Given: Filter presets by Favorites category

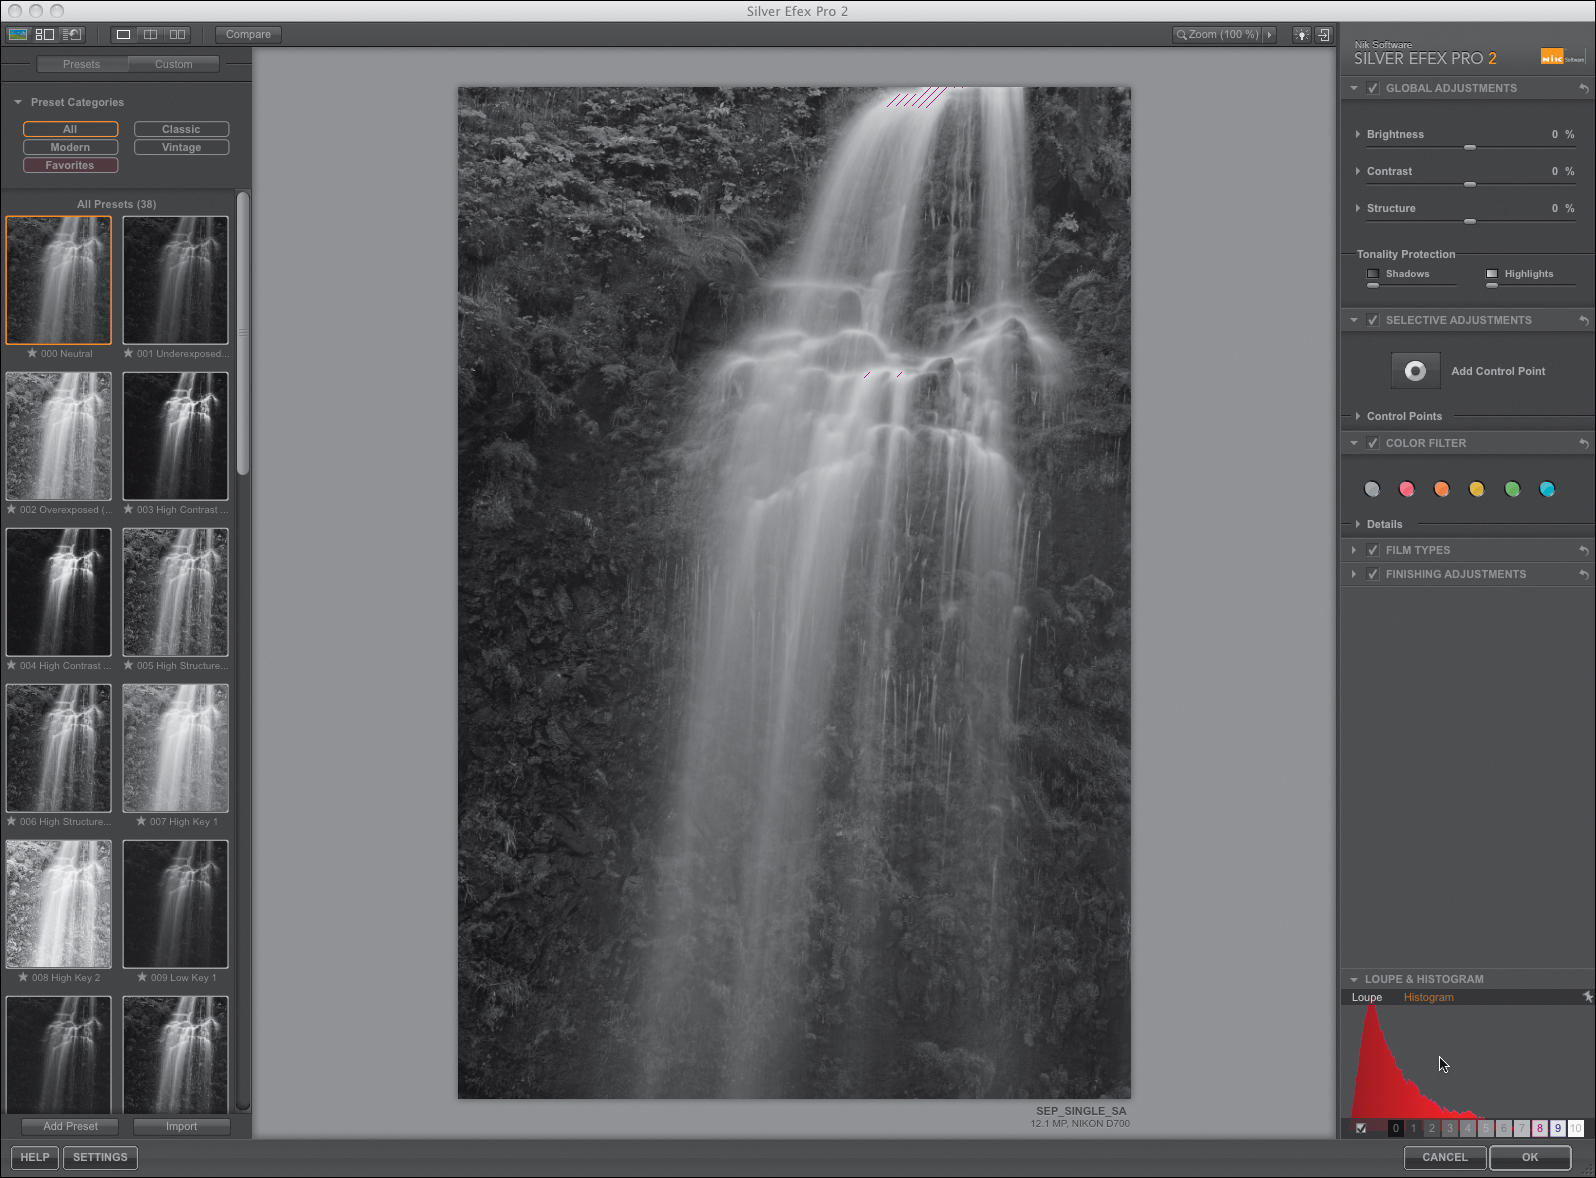Looking at the screenshot, I should [70, 165].
